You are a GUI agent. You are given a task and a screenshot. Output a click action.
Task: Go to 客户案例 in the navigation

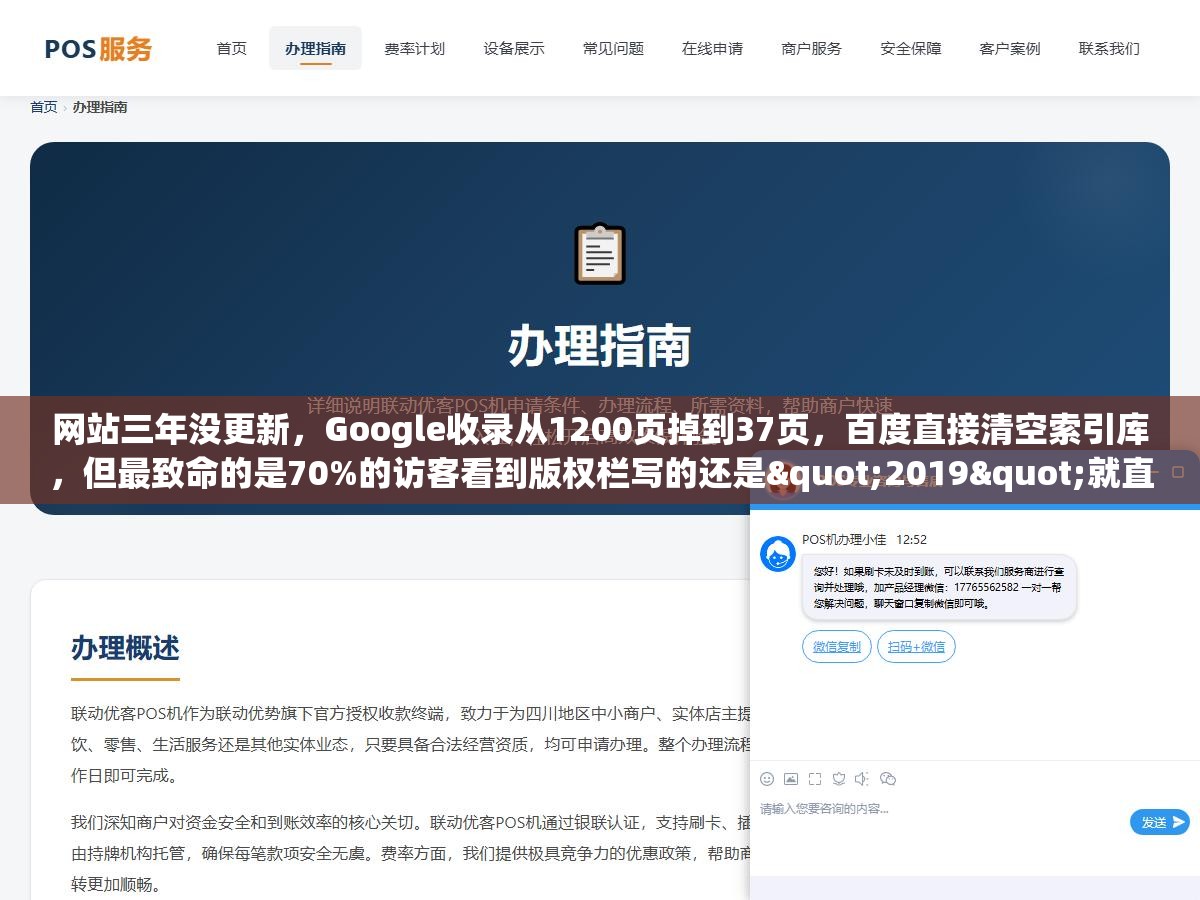(1009, 48)
